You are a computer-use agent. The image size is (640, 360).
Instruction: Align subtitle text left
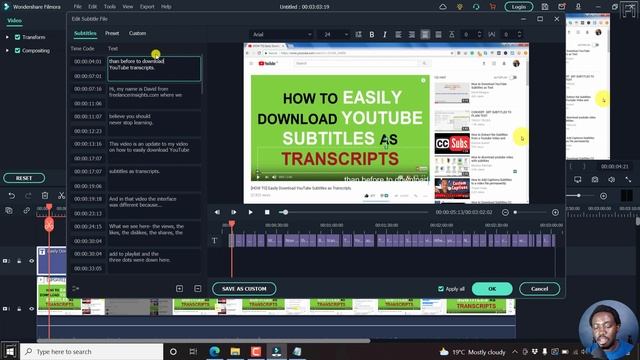pyautogui.click(x=398, y=35)
